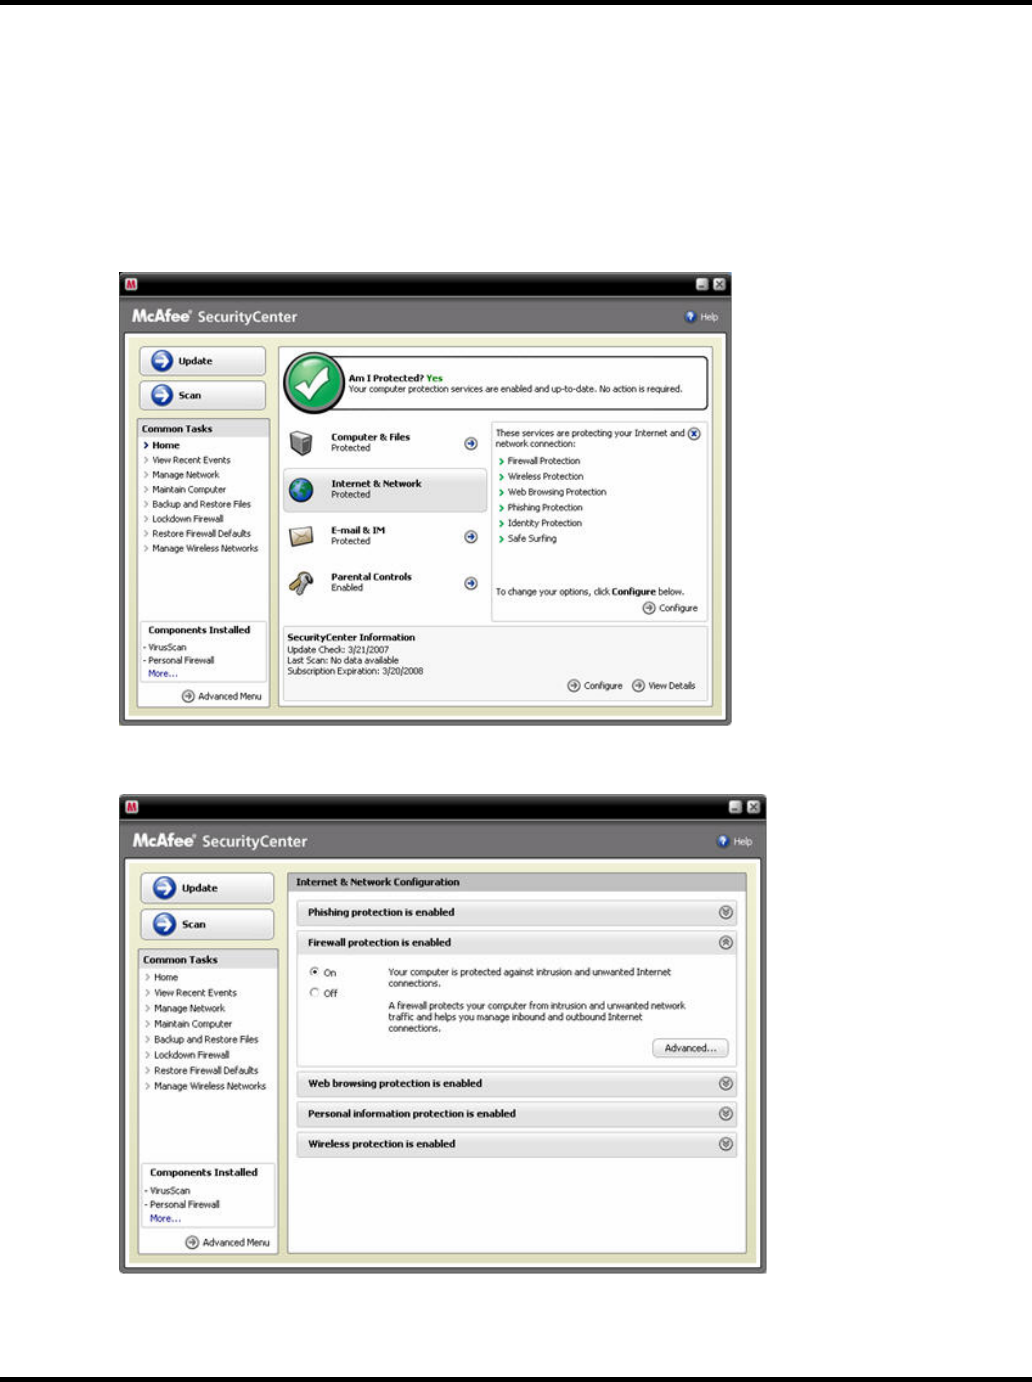Click Update button in lower SecurityCenter window
This screenshot has height=1382, width=1032.
click(x=207, y=888)
